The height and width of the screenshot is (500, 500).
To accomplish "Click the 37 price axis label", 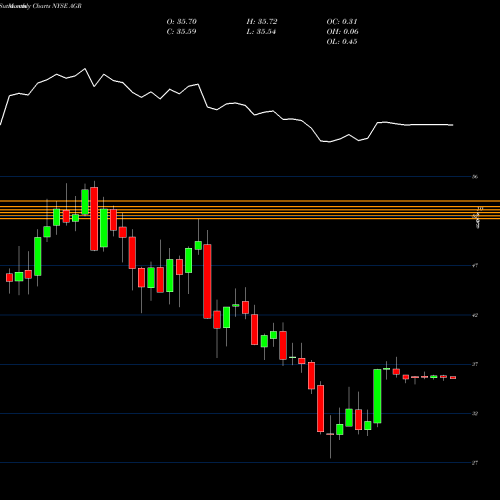I will [x=475, y=364].
